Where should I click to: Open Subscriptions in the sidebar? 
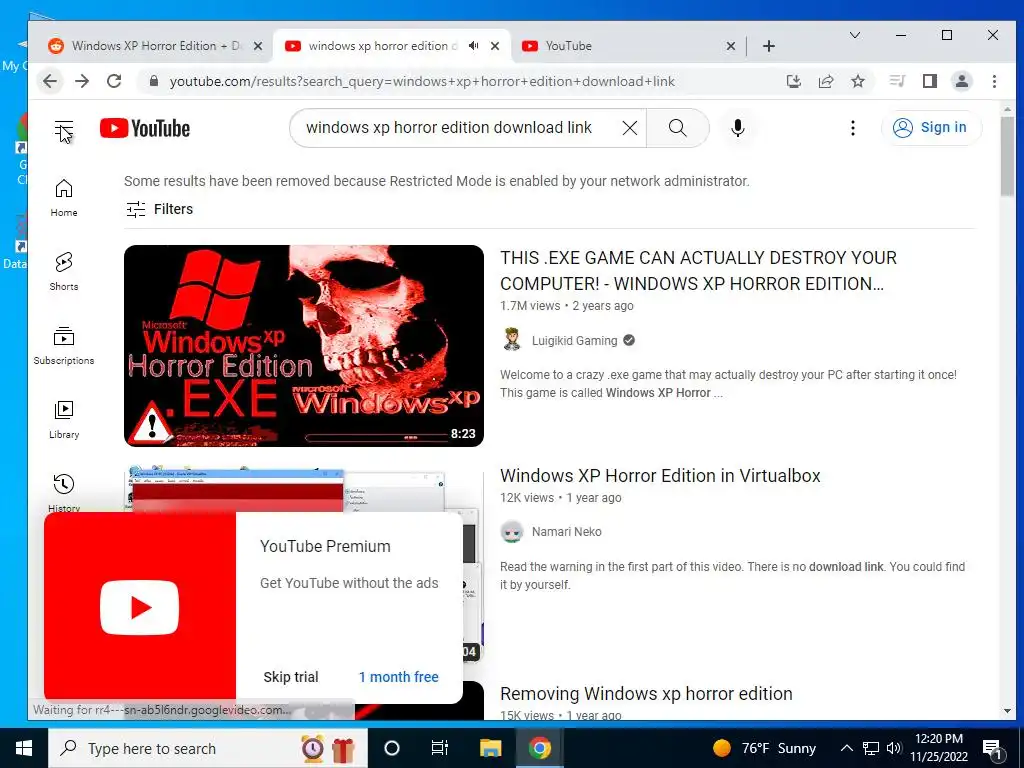click(x=64, y=345)
